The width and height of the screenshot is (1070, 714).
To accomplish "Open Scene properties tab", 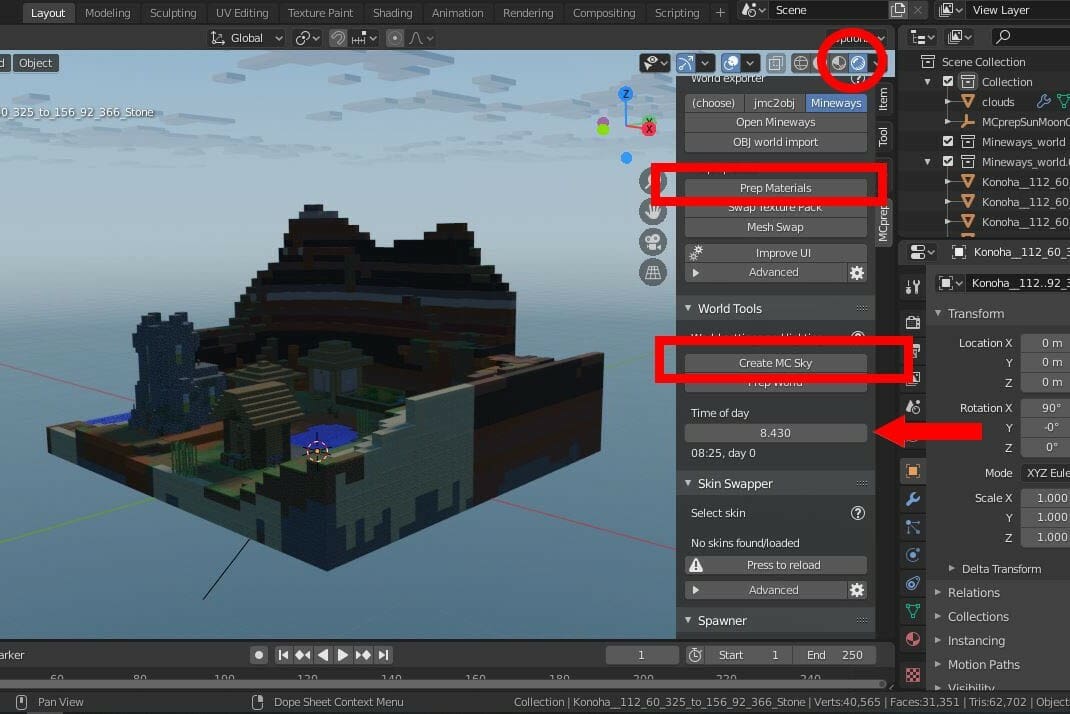I will coord(913,408).
